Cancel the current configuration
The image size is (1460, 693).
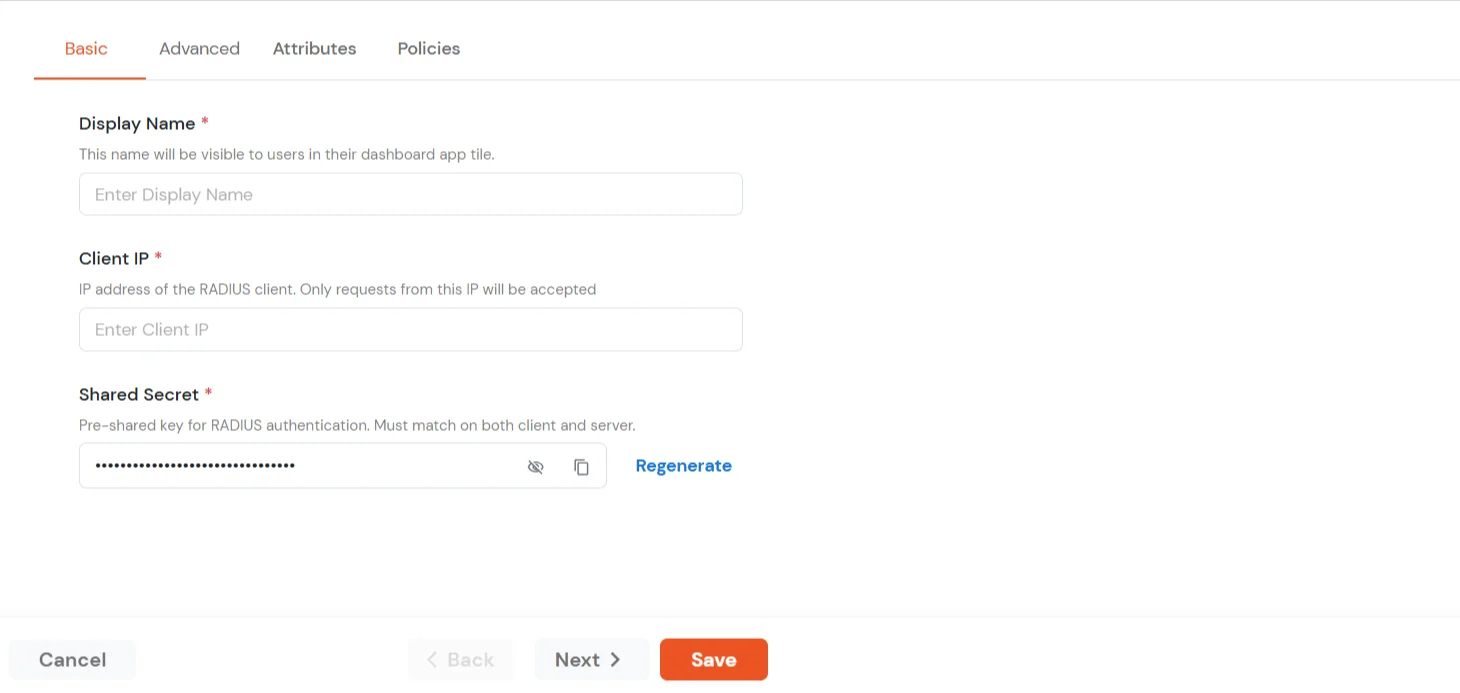(72, 659)
